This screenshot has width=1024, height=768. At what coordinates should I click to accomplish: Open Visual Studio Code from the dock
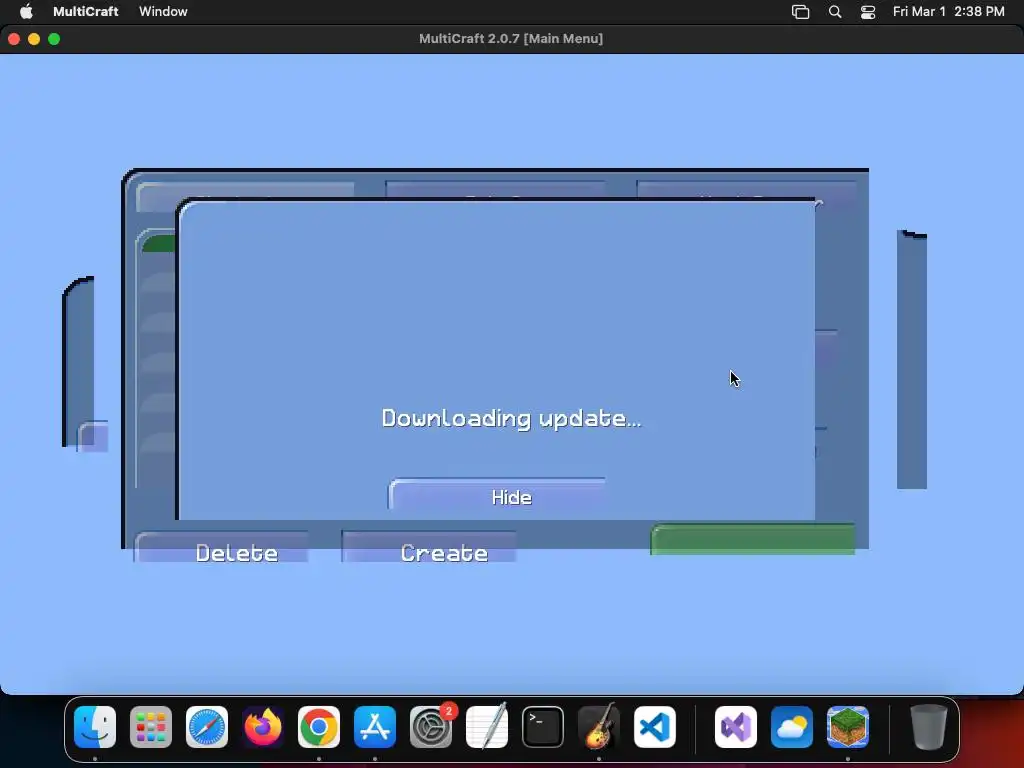655,727
